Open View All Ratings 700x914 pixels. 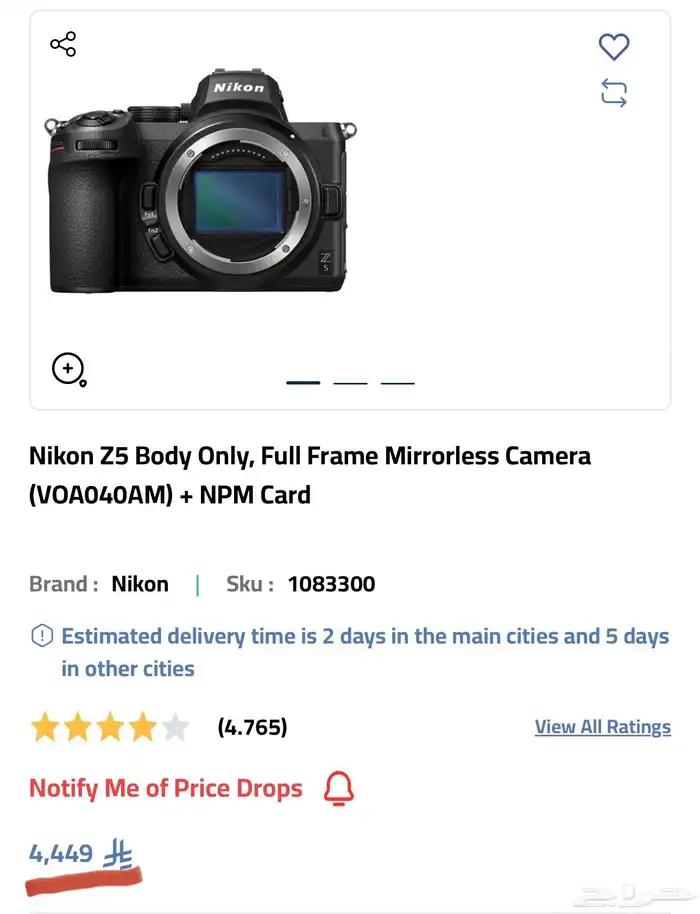(x=603, y=727)
